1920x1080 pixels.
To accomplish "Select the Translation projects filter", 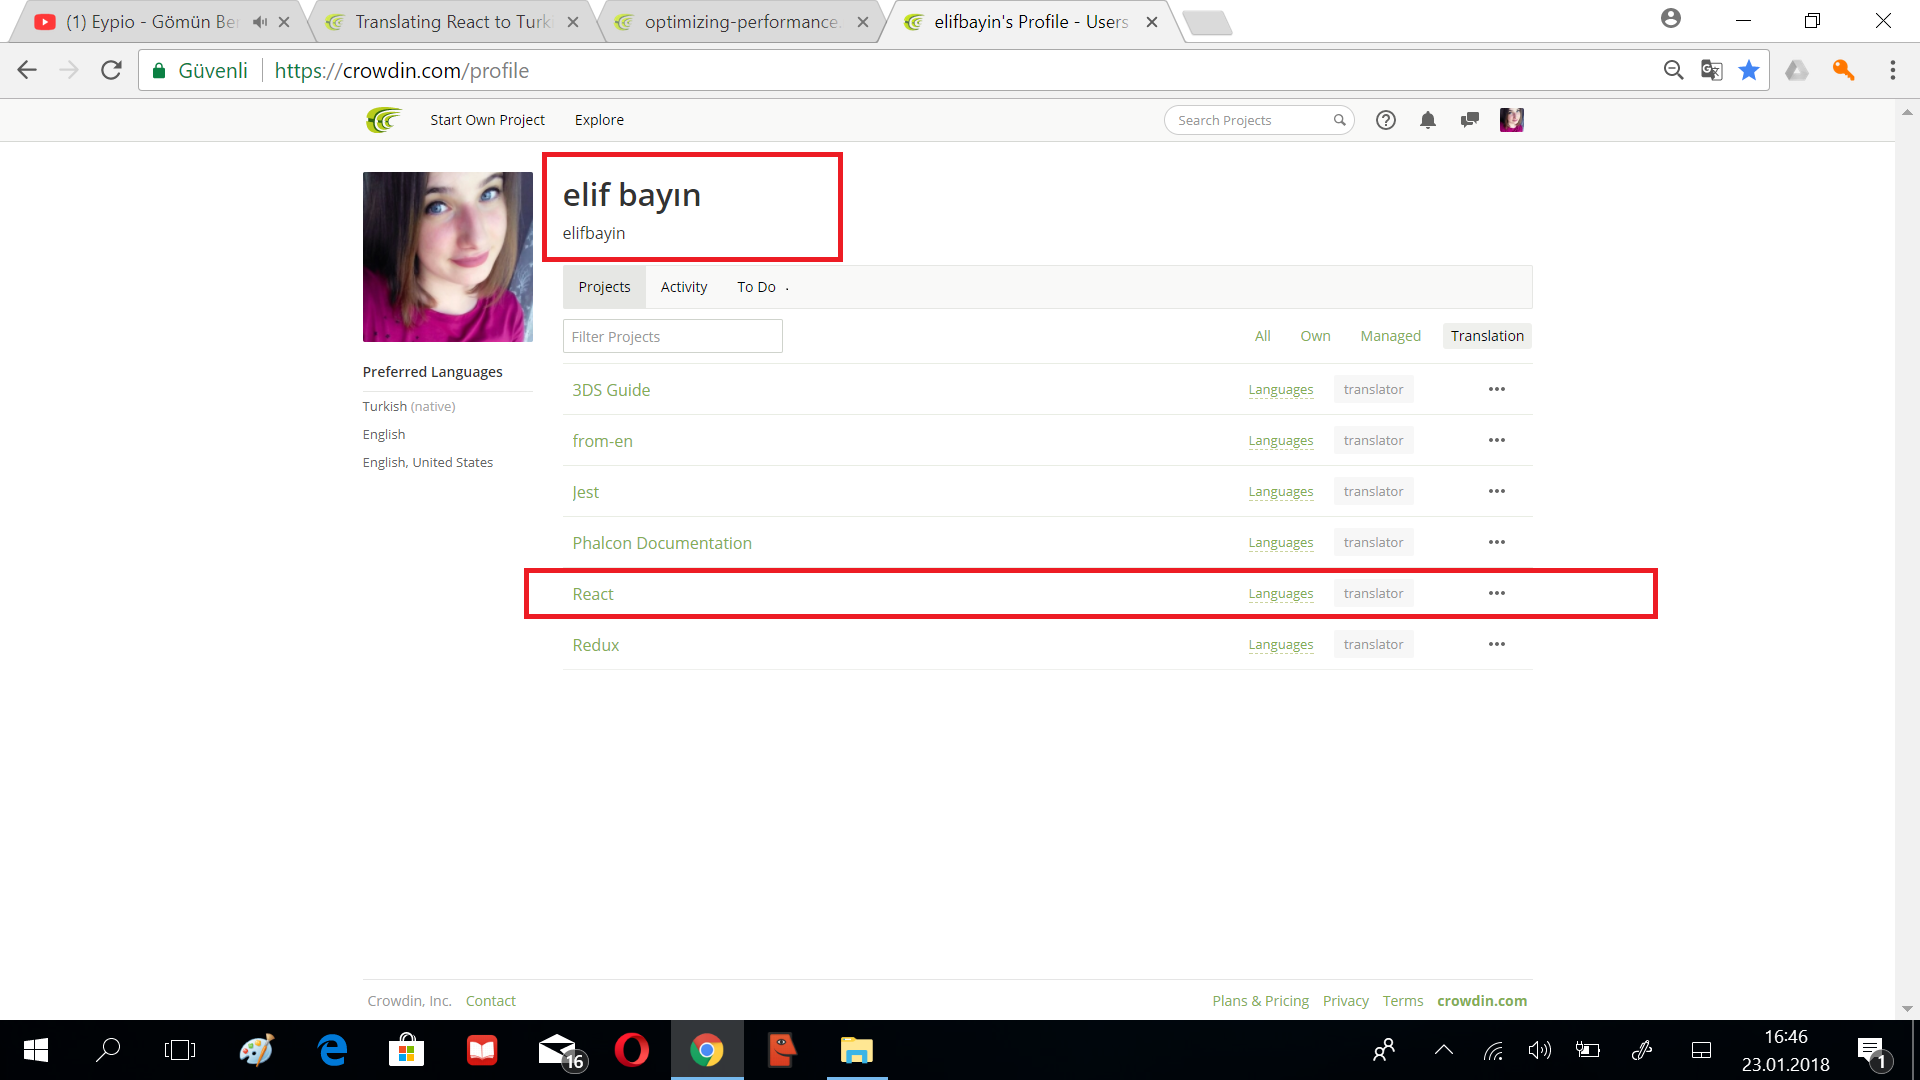I will pyautogui.click(x=1487, y=336).
